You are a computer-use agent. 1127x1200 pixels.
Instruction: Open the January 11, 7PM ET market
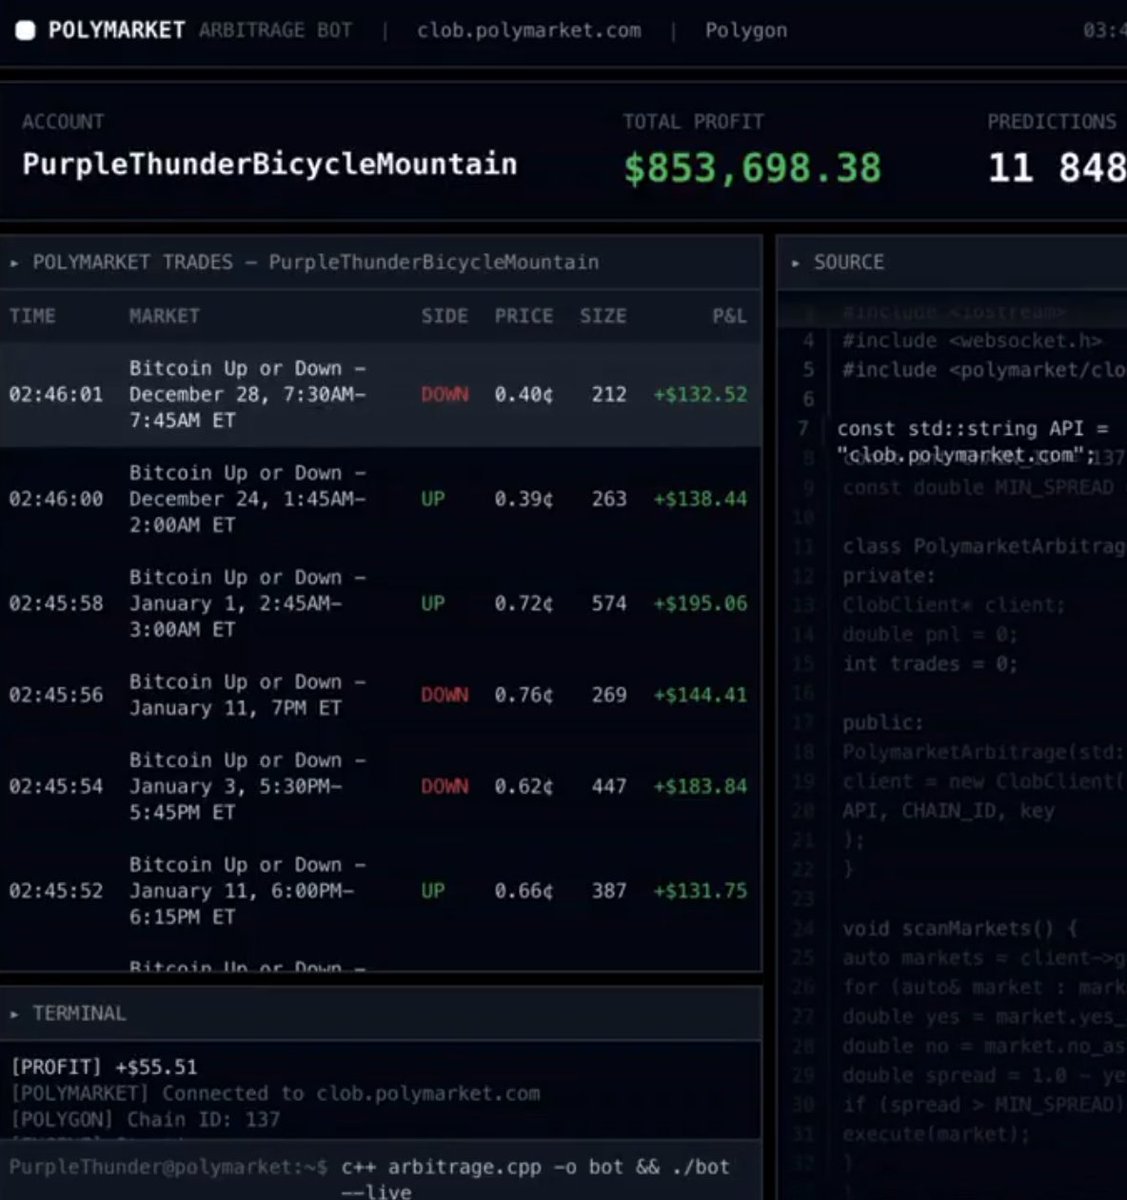click(x=247, y=695)
